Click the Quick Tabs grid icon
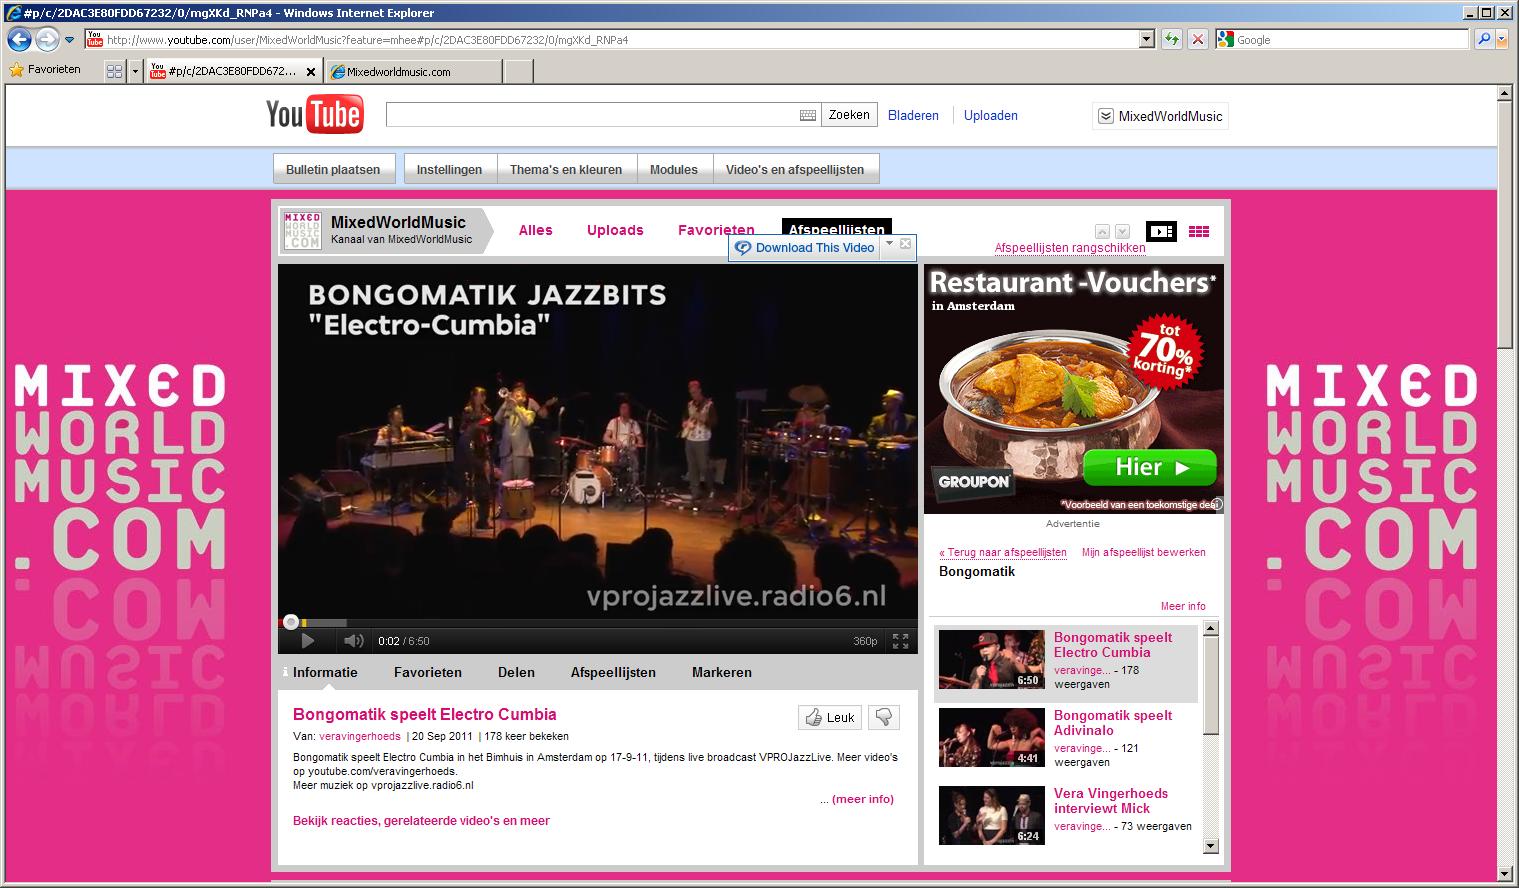 pos(114,71)
